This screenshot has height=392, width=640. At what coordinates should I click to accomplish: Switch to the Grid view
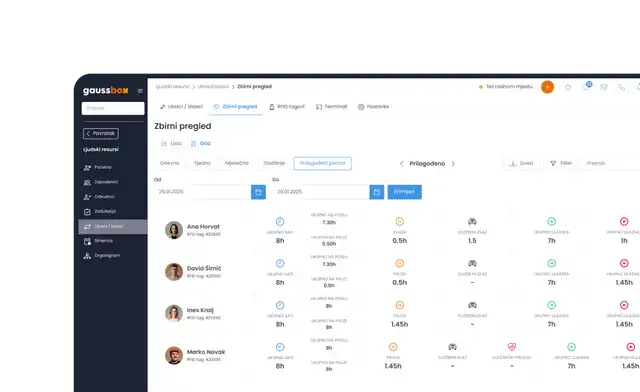click(x=201, y=143)
